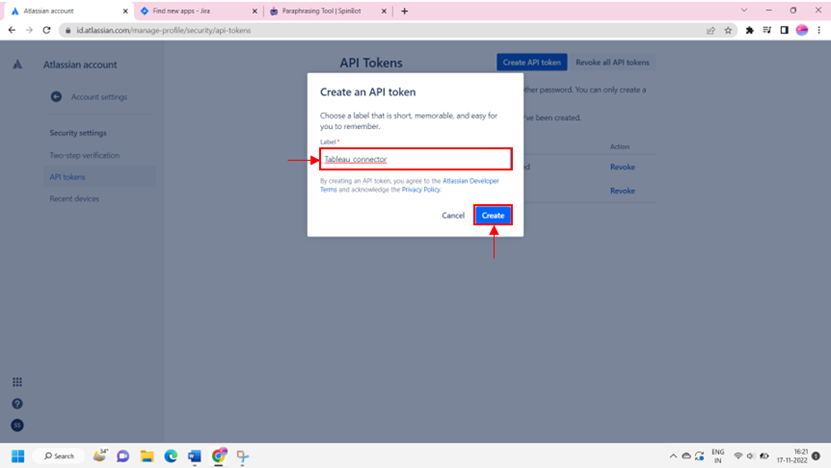The image size is (831, 468).
Task: Switch to Find new apps - Jira tab
Action: tap(196, 11)
